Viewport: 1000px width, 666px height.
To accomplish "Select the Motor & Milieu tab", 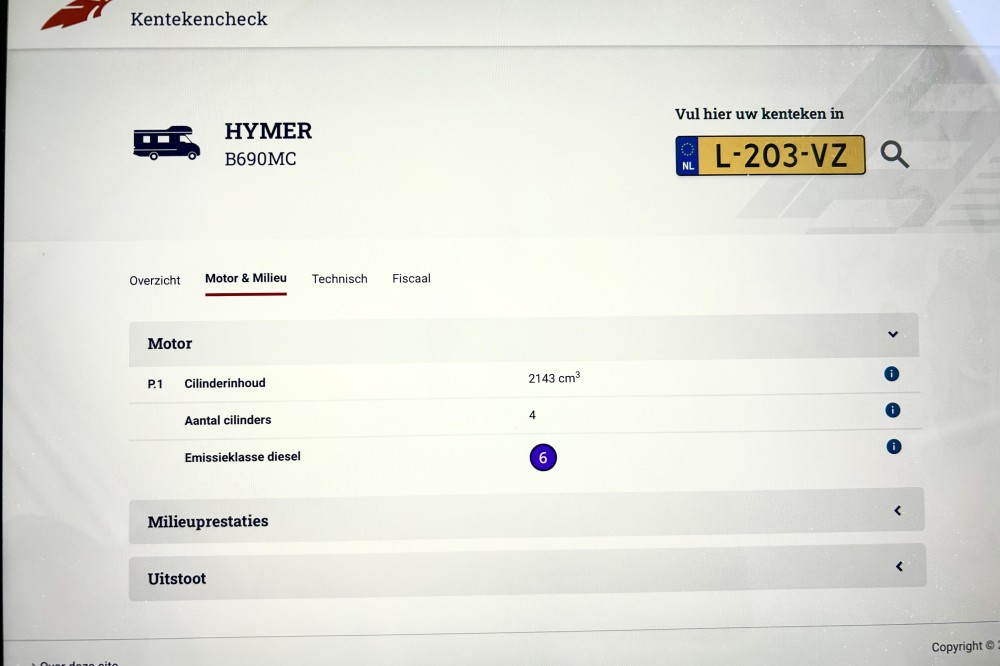I will click(246, 279).
